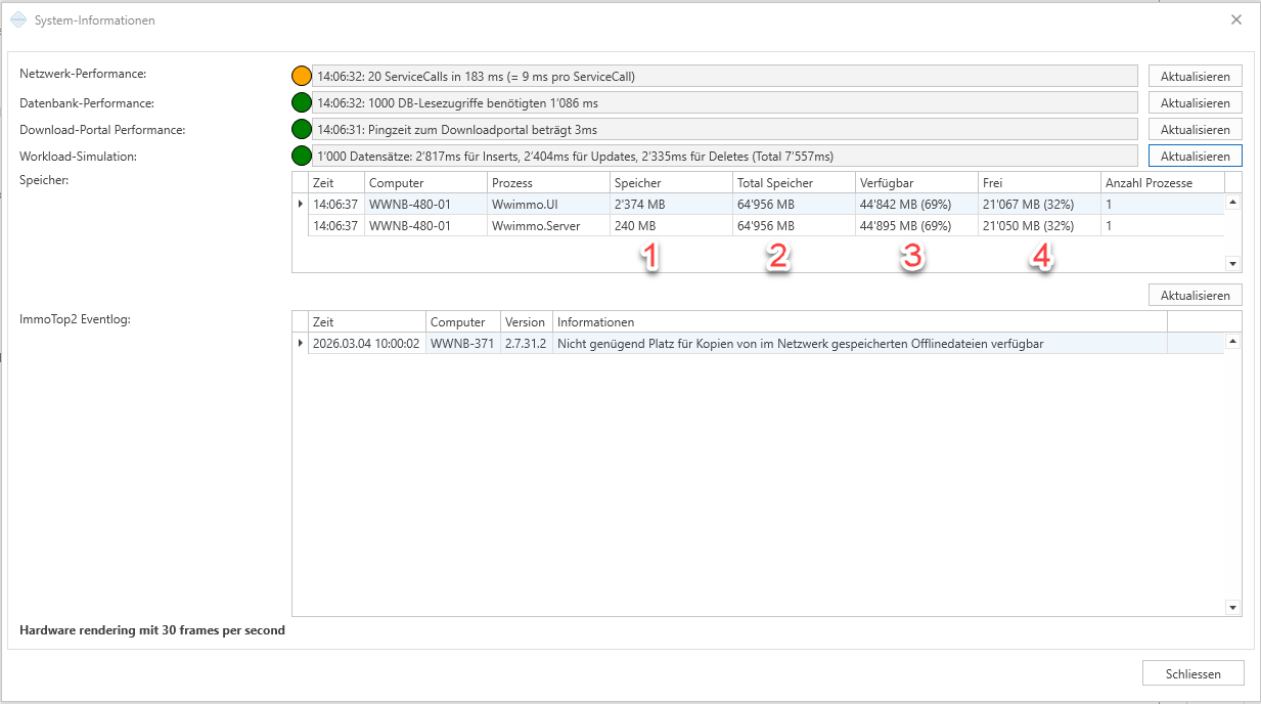Click the System-Informationen window icon in title bar
1261x704 pixels.
(18, 20)
